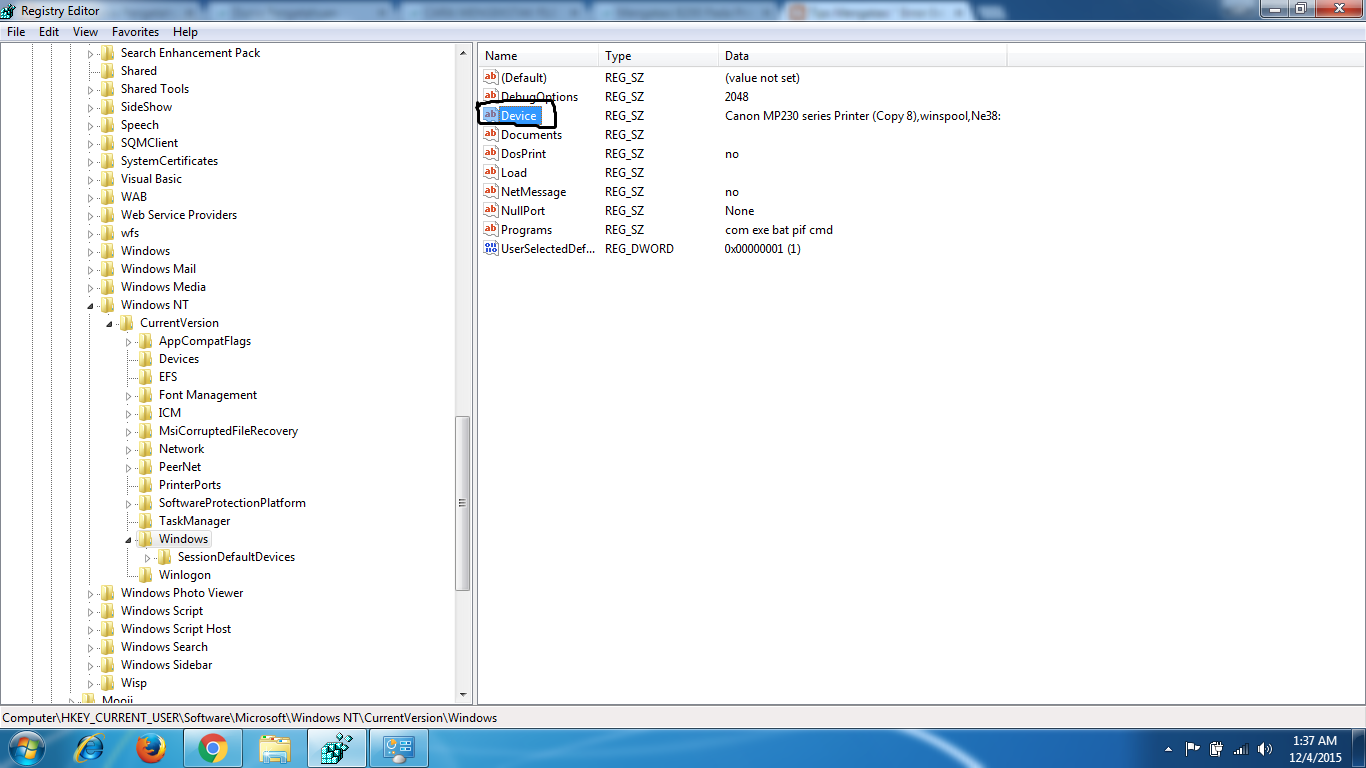Select the PeerNet key
The width and height of the screenshot is (1366, 768).
(180, 467)
